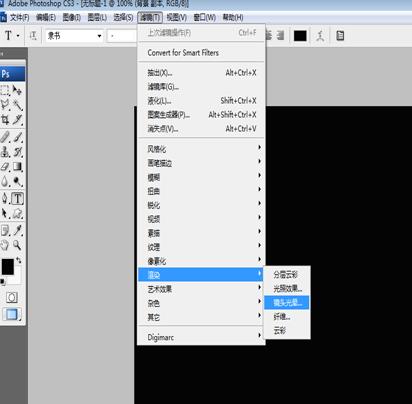Select the Crop tool

pyautogui.click(x=5, y=119)
